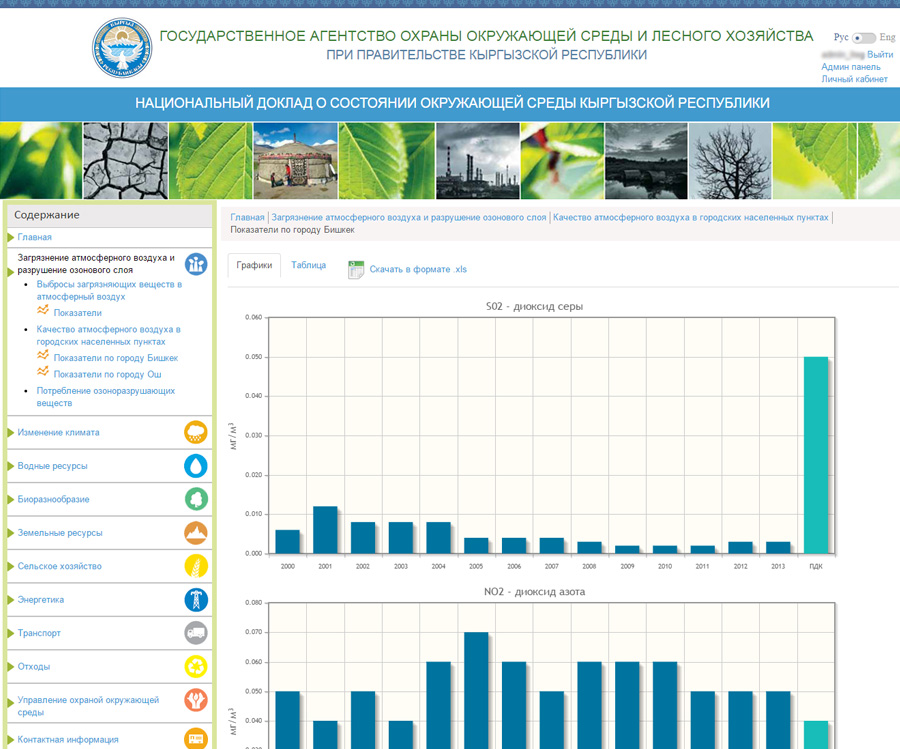
Task: Click the contact information icon
Action: 196,738
